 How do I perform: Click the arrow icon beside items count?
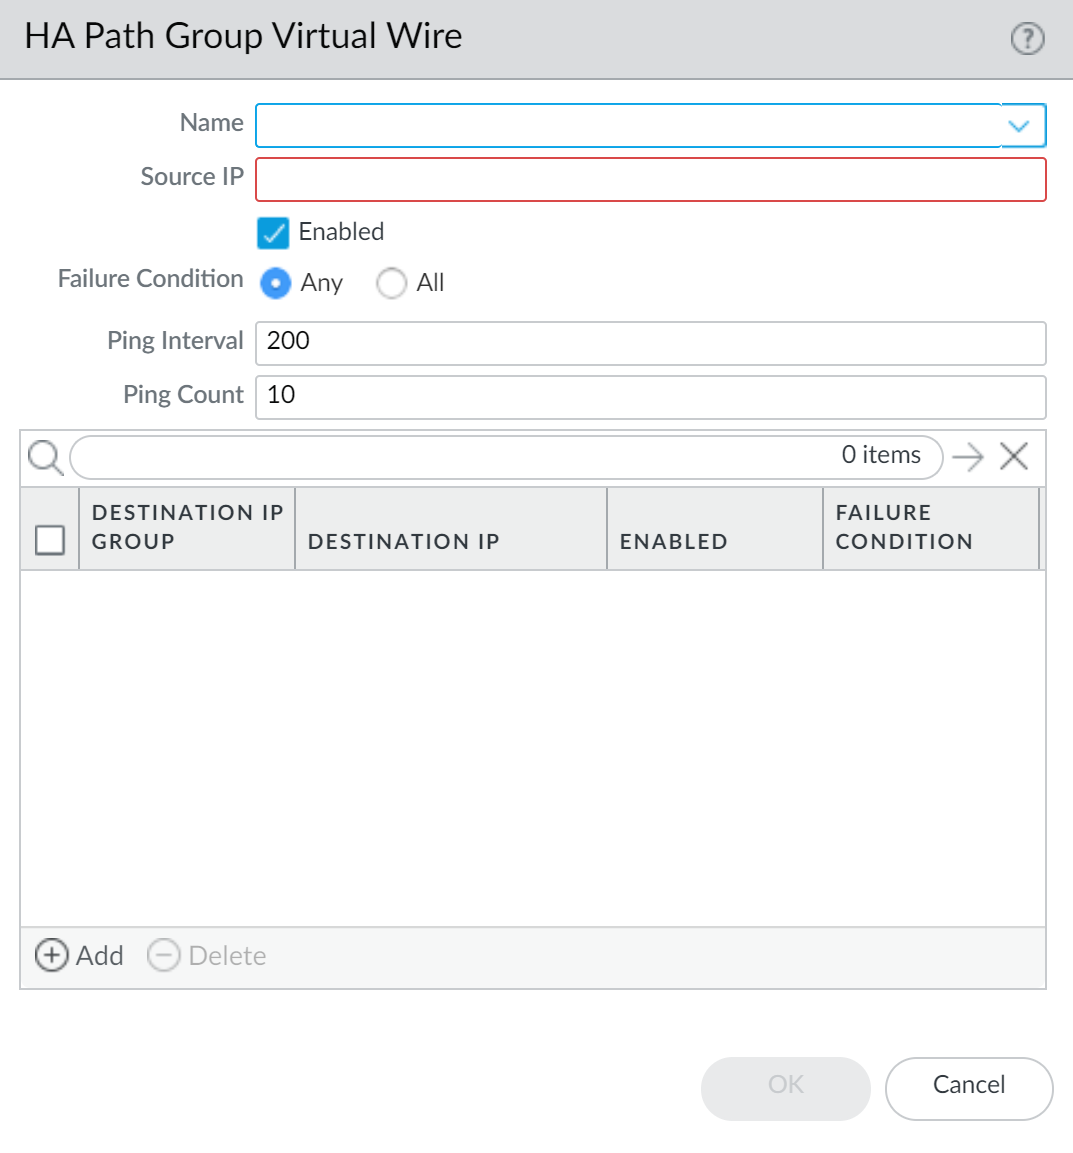(x=967, y=457)
